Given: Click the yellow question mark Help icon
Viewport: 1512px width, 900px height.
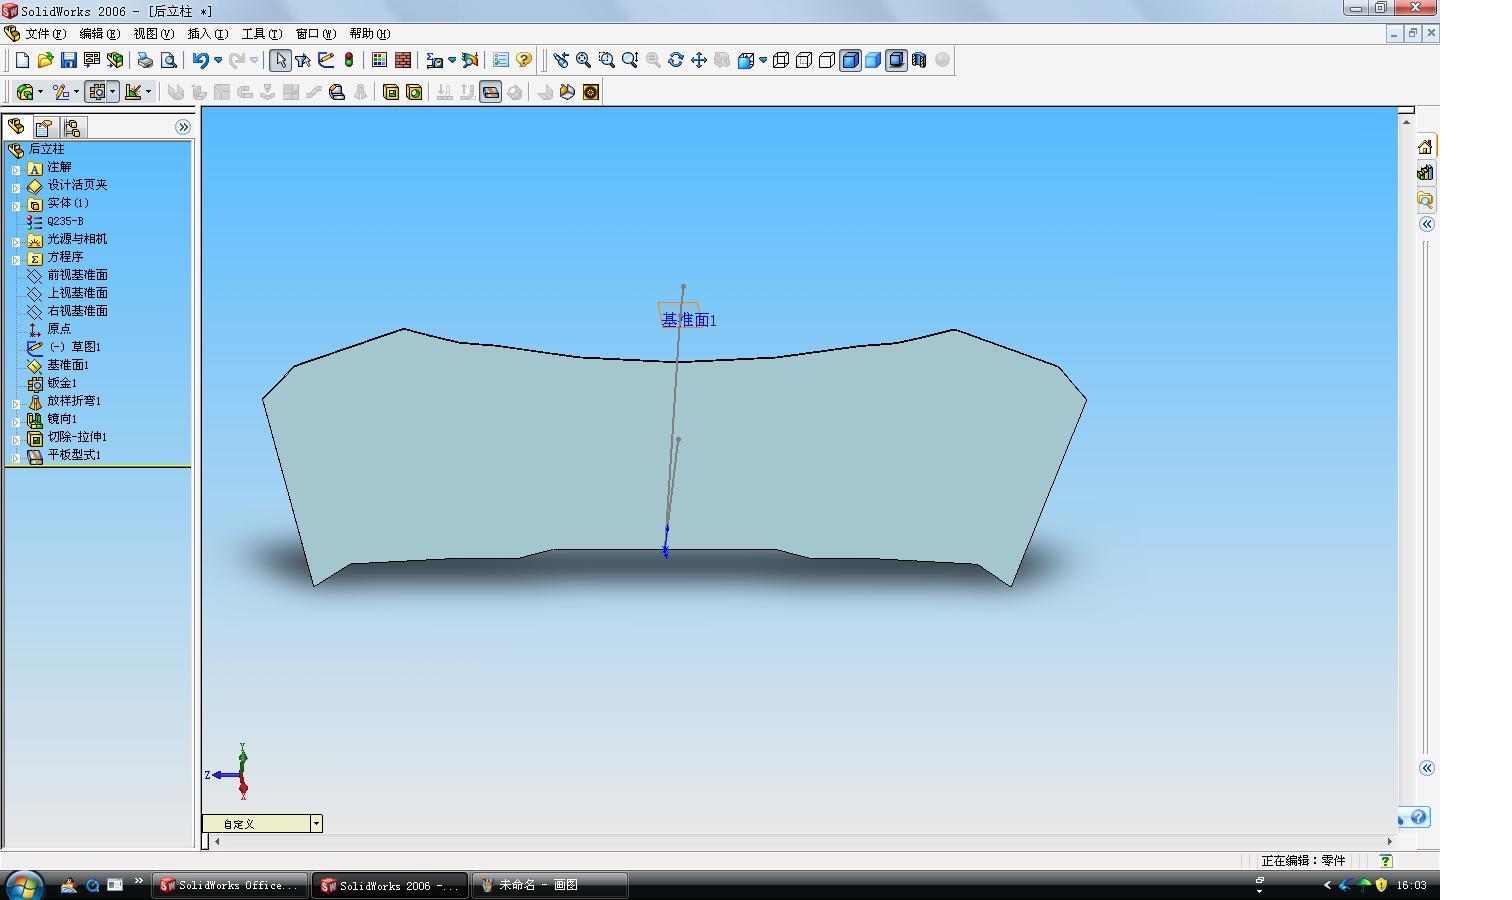Looking at the screenshot, I should [x=524, y=60].
